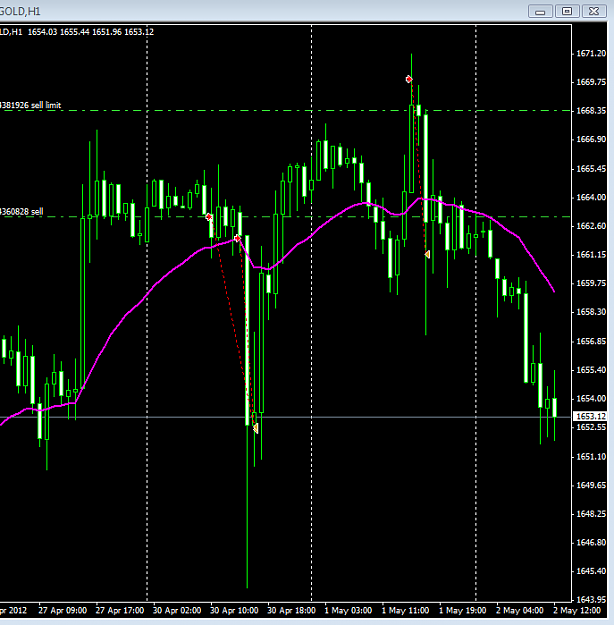The width and height of the screenshot is (614, 625).
Task: Click the 1668.35 price scale label
Action: (591, 110)
